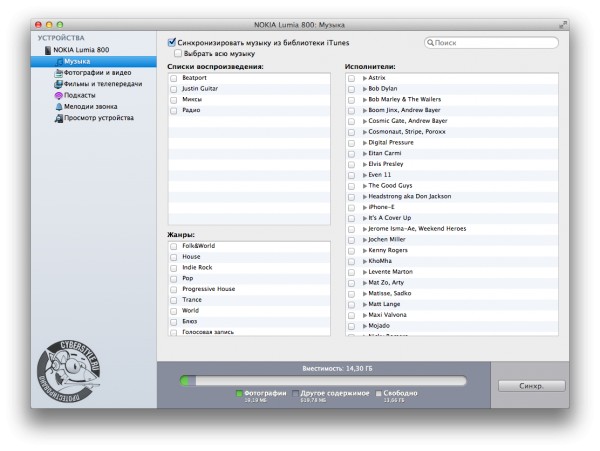This screenshot has width=600, height=451.
Task: Click artist name Levente Marton
Action: [x=390, y=272]
